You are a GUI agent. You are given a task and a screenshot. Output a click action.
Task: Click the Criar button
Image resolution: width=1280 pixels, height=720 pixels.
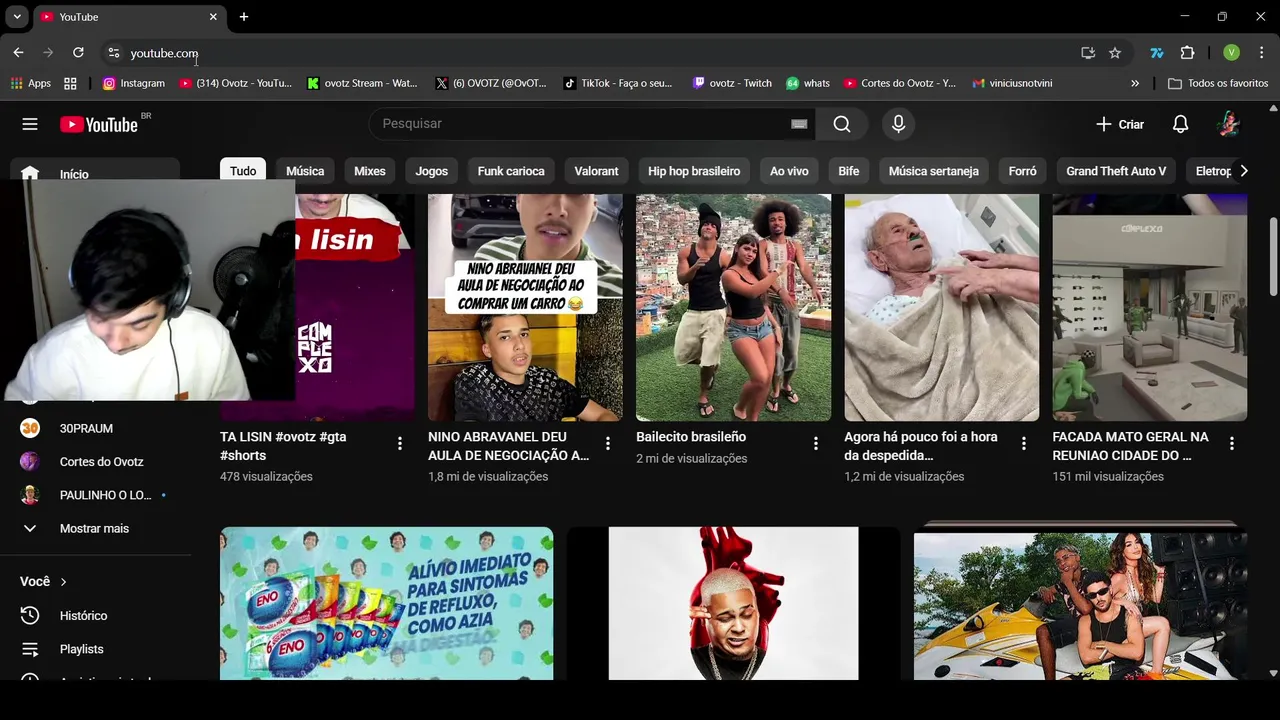[1120, 124]
